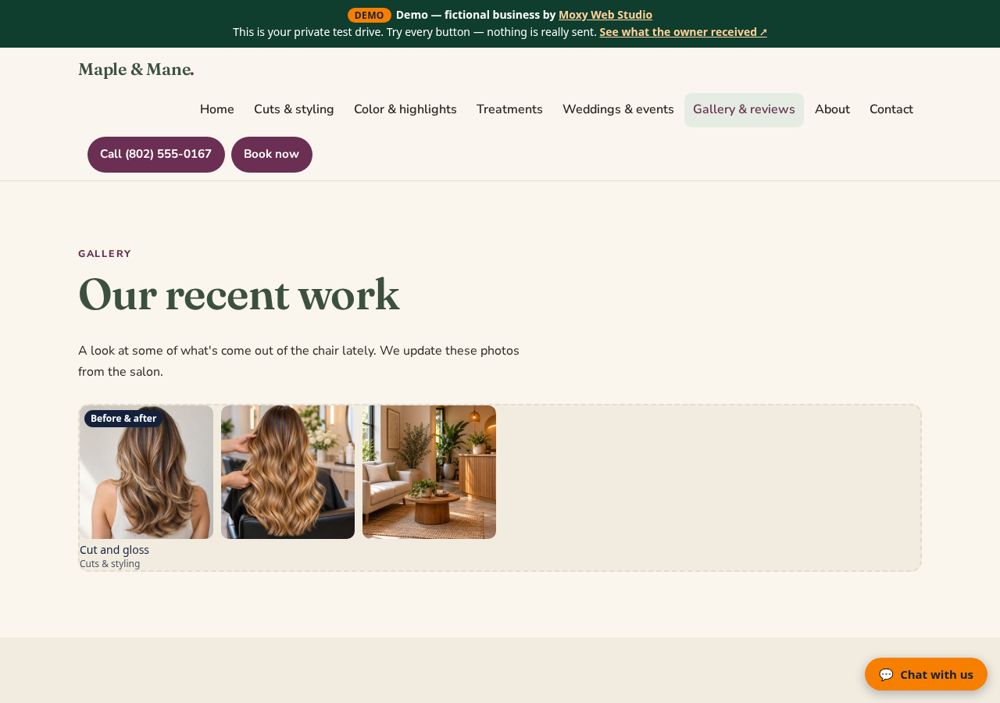Click Call (802) 555-0167 button
This screenshot has width=1000, height=703.
pos(156,154)
